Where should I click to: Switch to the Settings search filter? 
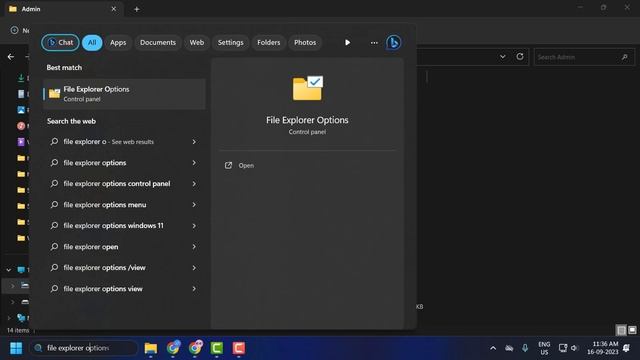230,42
